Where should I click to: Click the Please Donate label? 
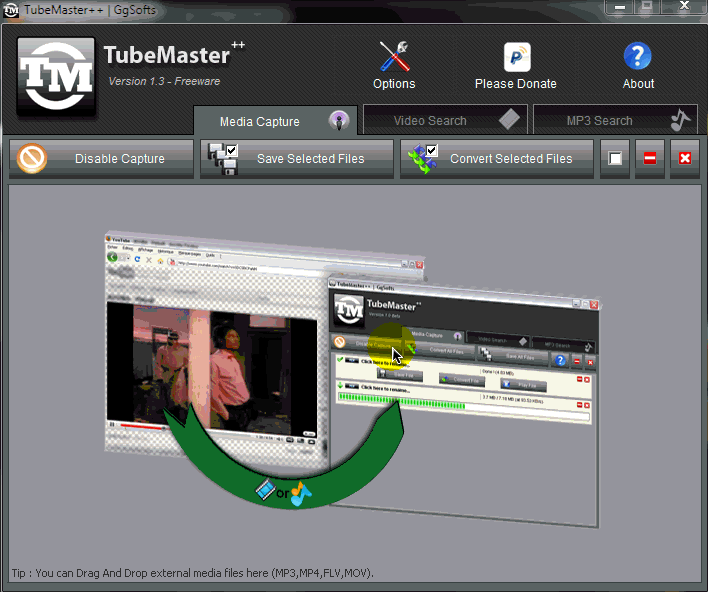516,84
